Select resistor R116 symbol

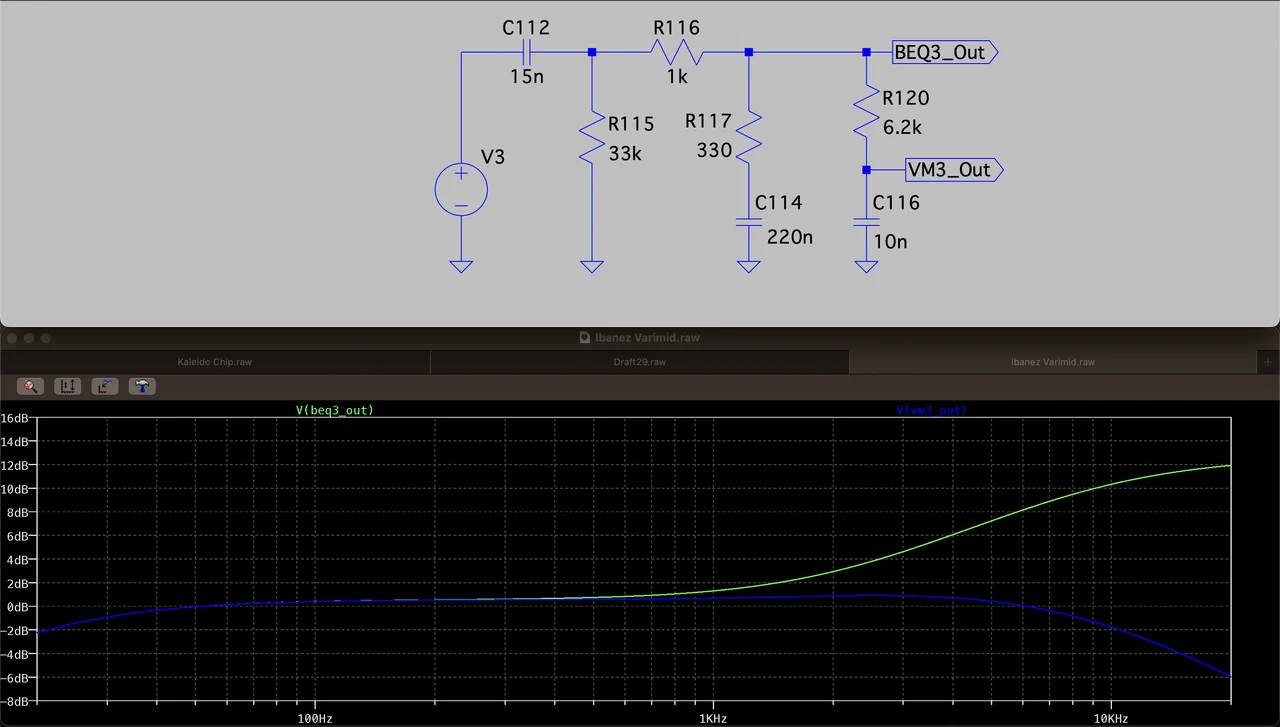677,52
